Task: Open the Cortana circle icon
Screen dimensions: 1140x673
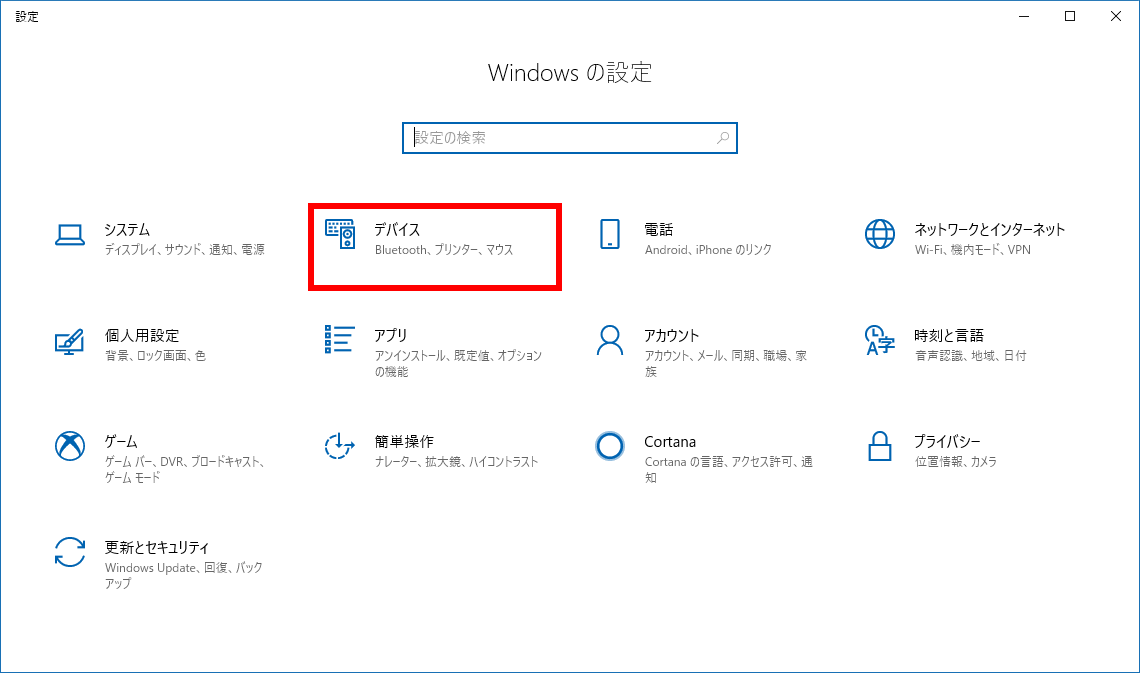Action: pos(609,446)
